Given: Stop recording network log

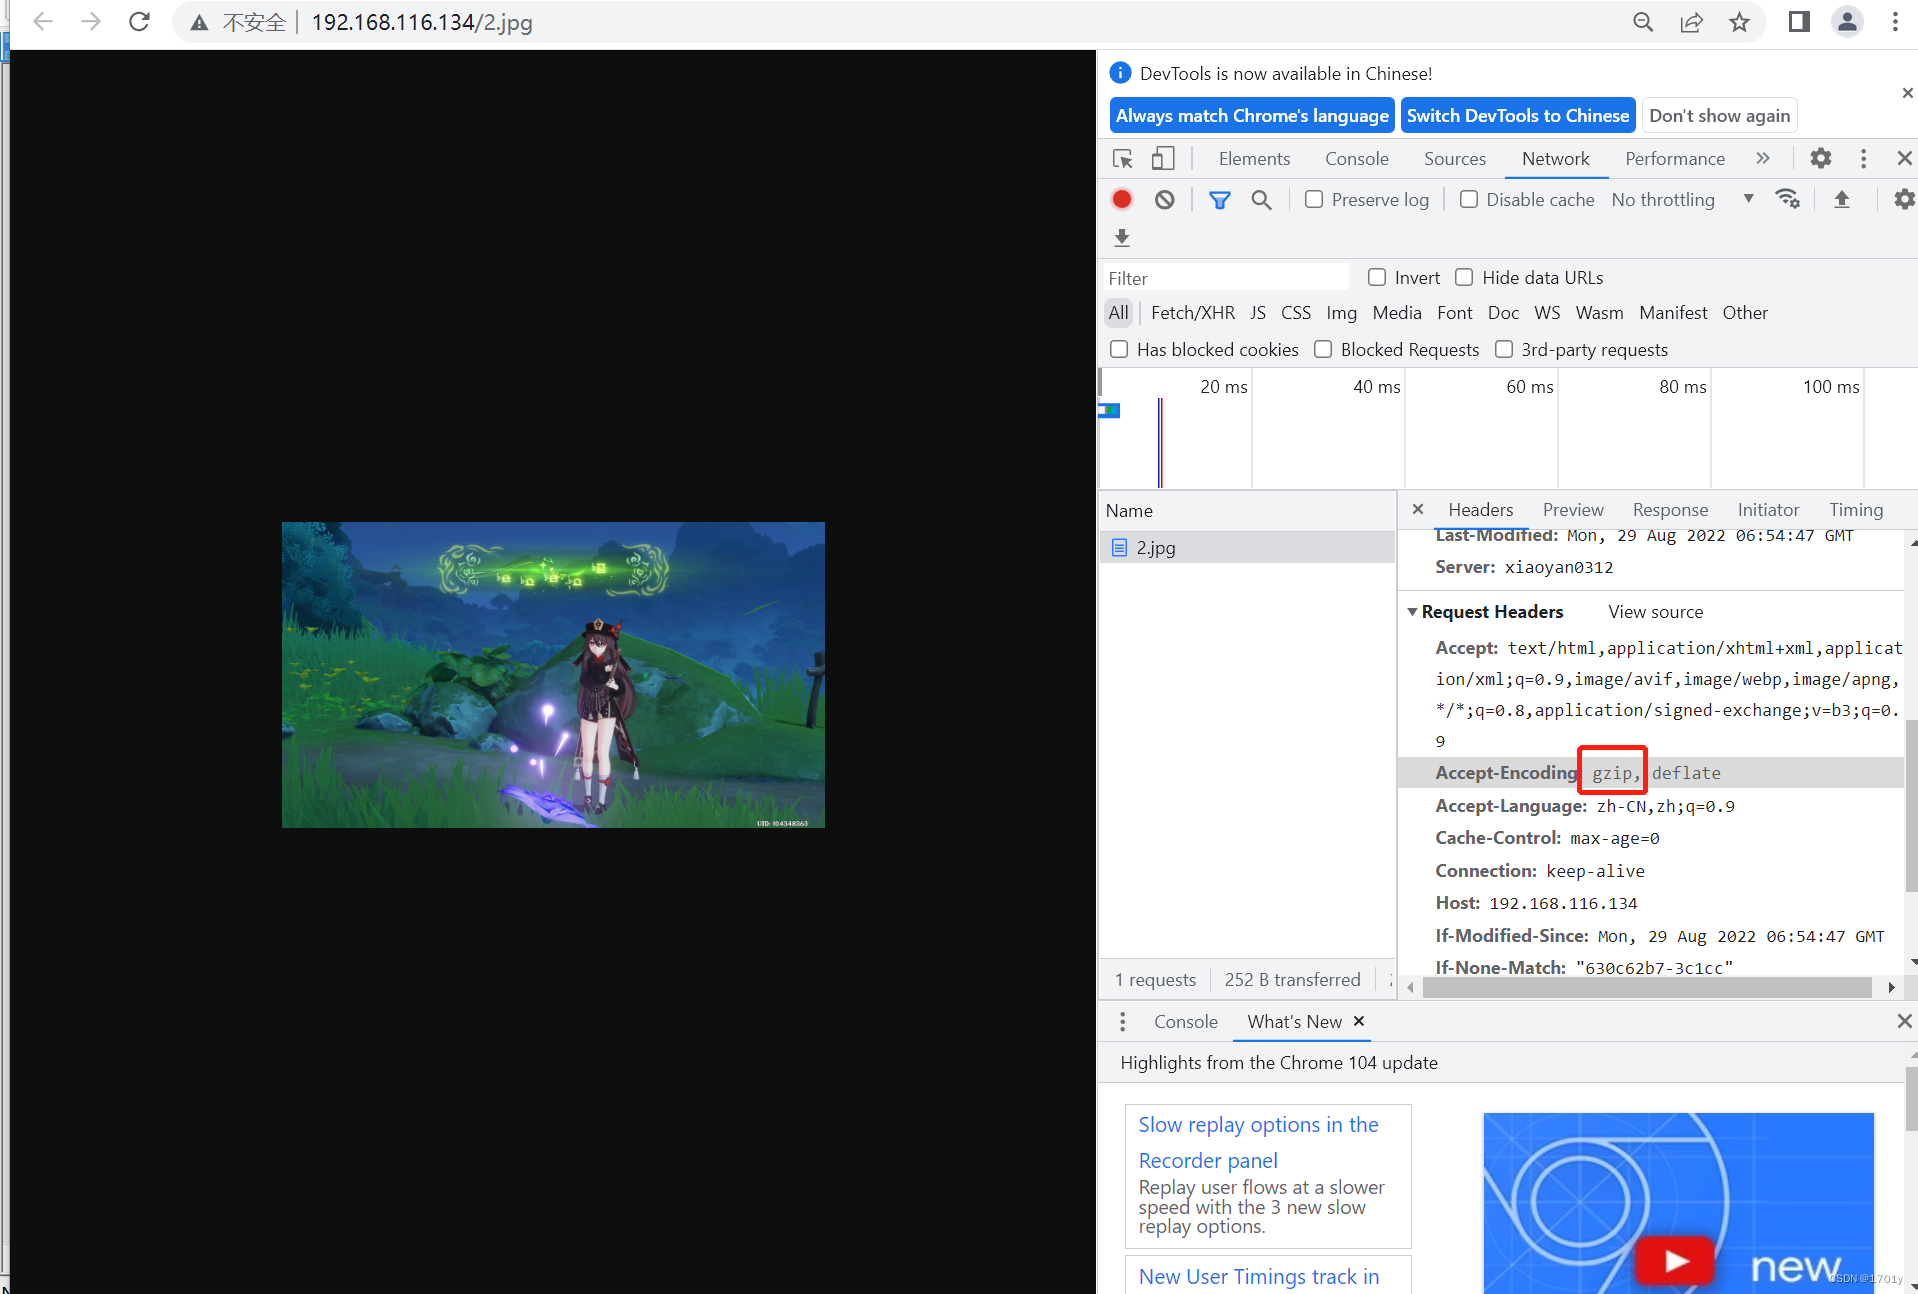Looking at the screenshot, I should (x=1122, y=200).
